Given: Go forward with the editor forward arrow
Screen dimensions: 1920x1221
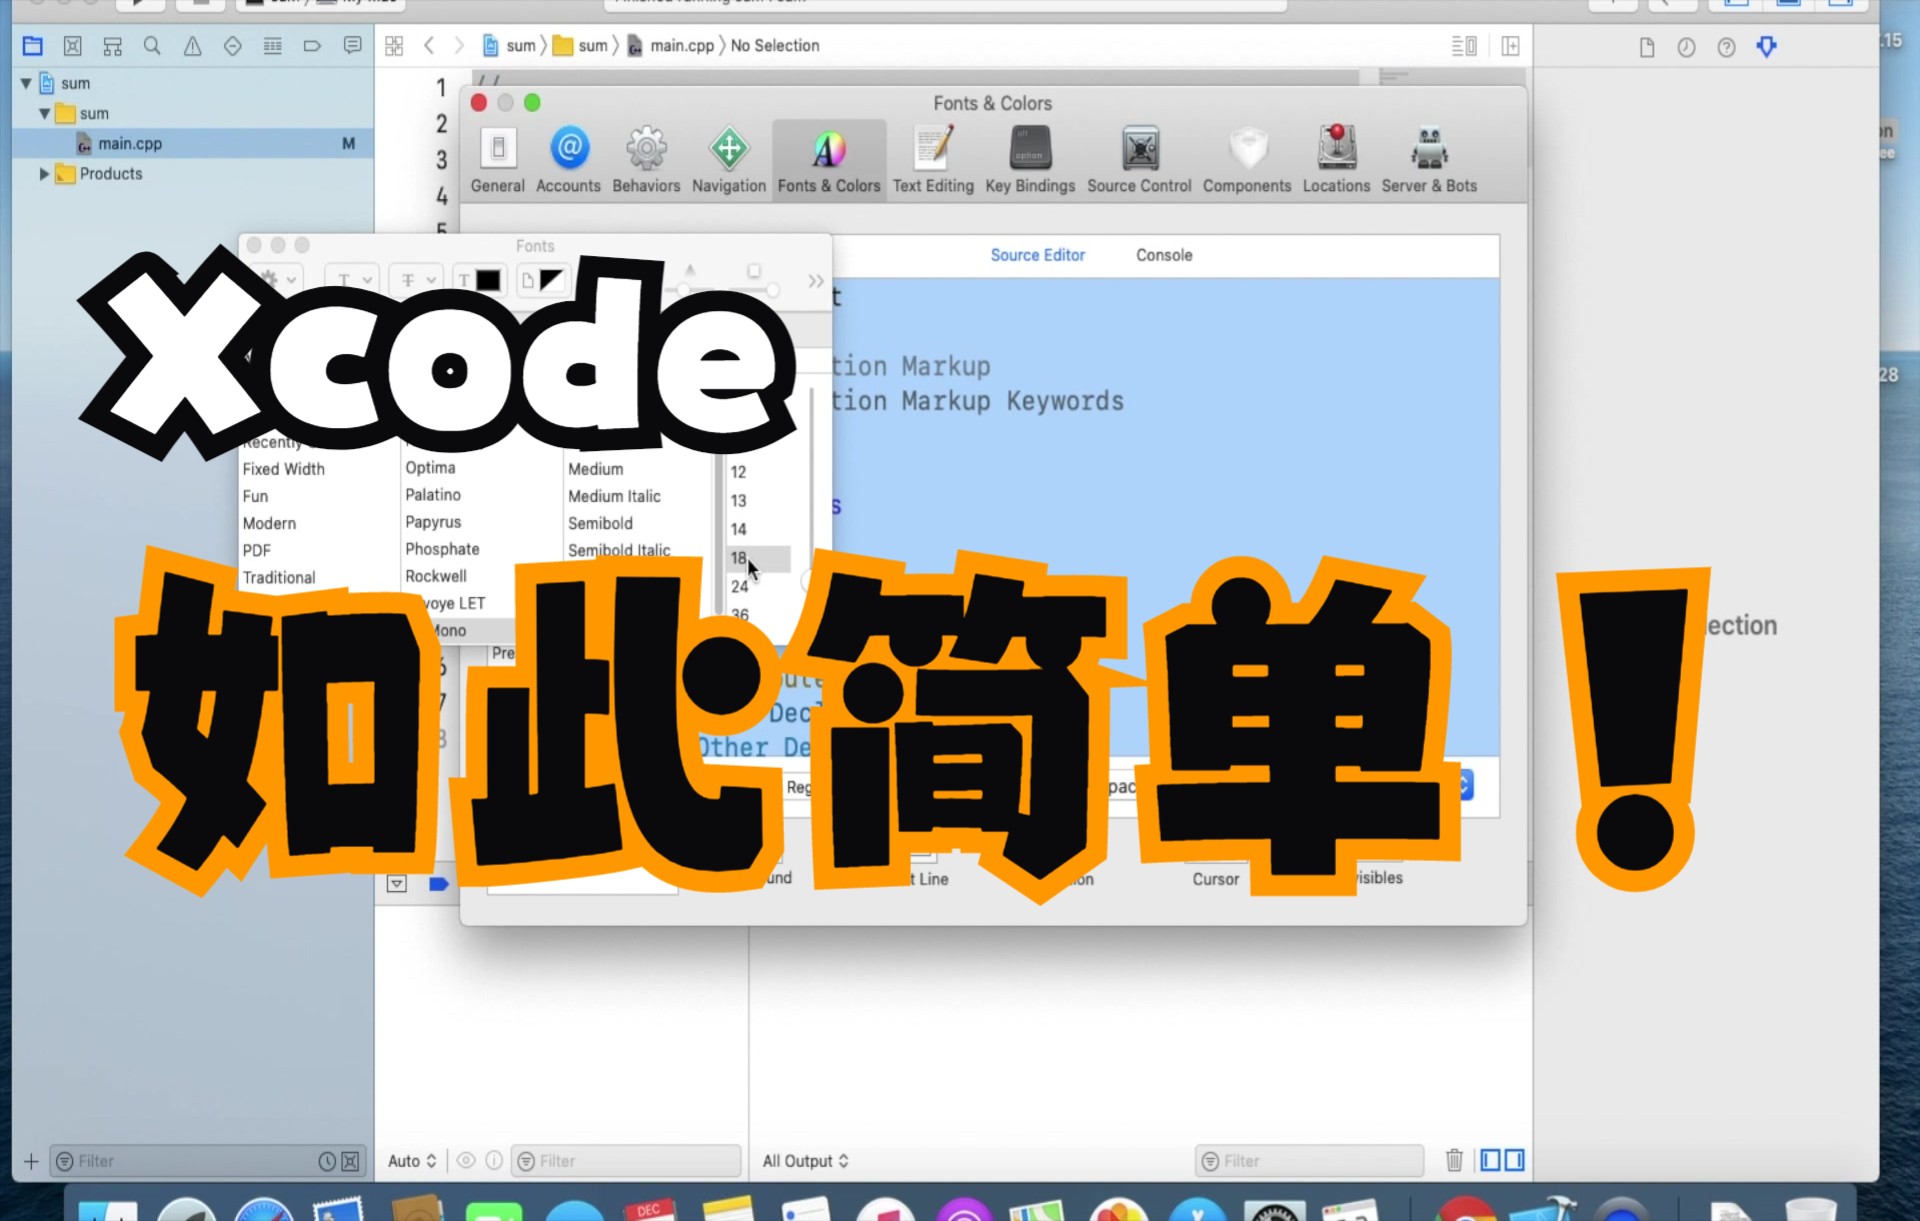Looking at the screenshot, I should coord(459,46).
